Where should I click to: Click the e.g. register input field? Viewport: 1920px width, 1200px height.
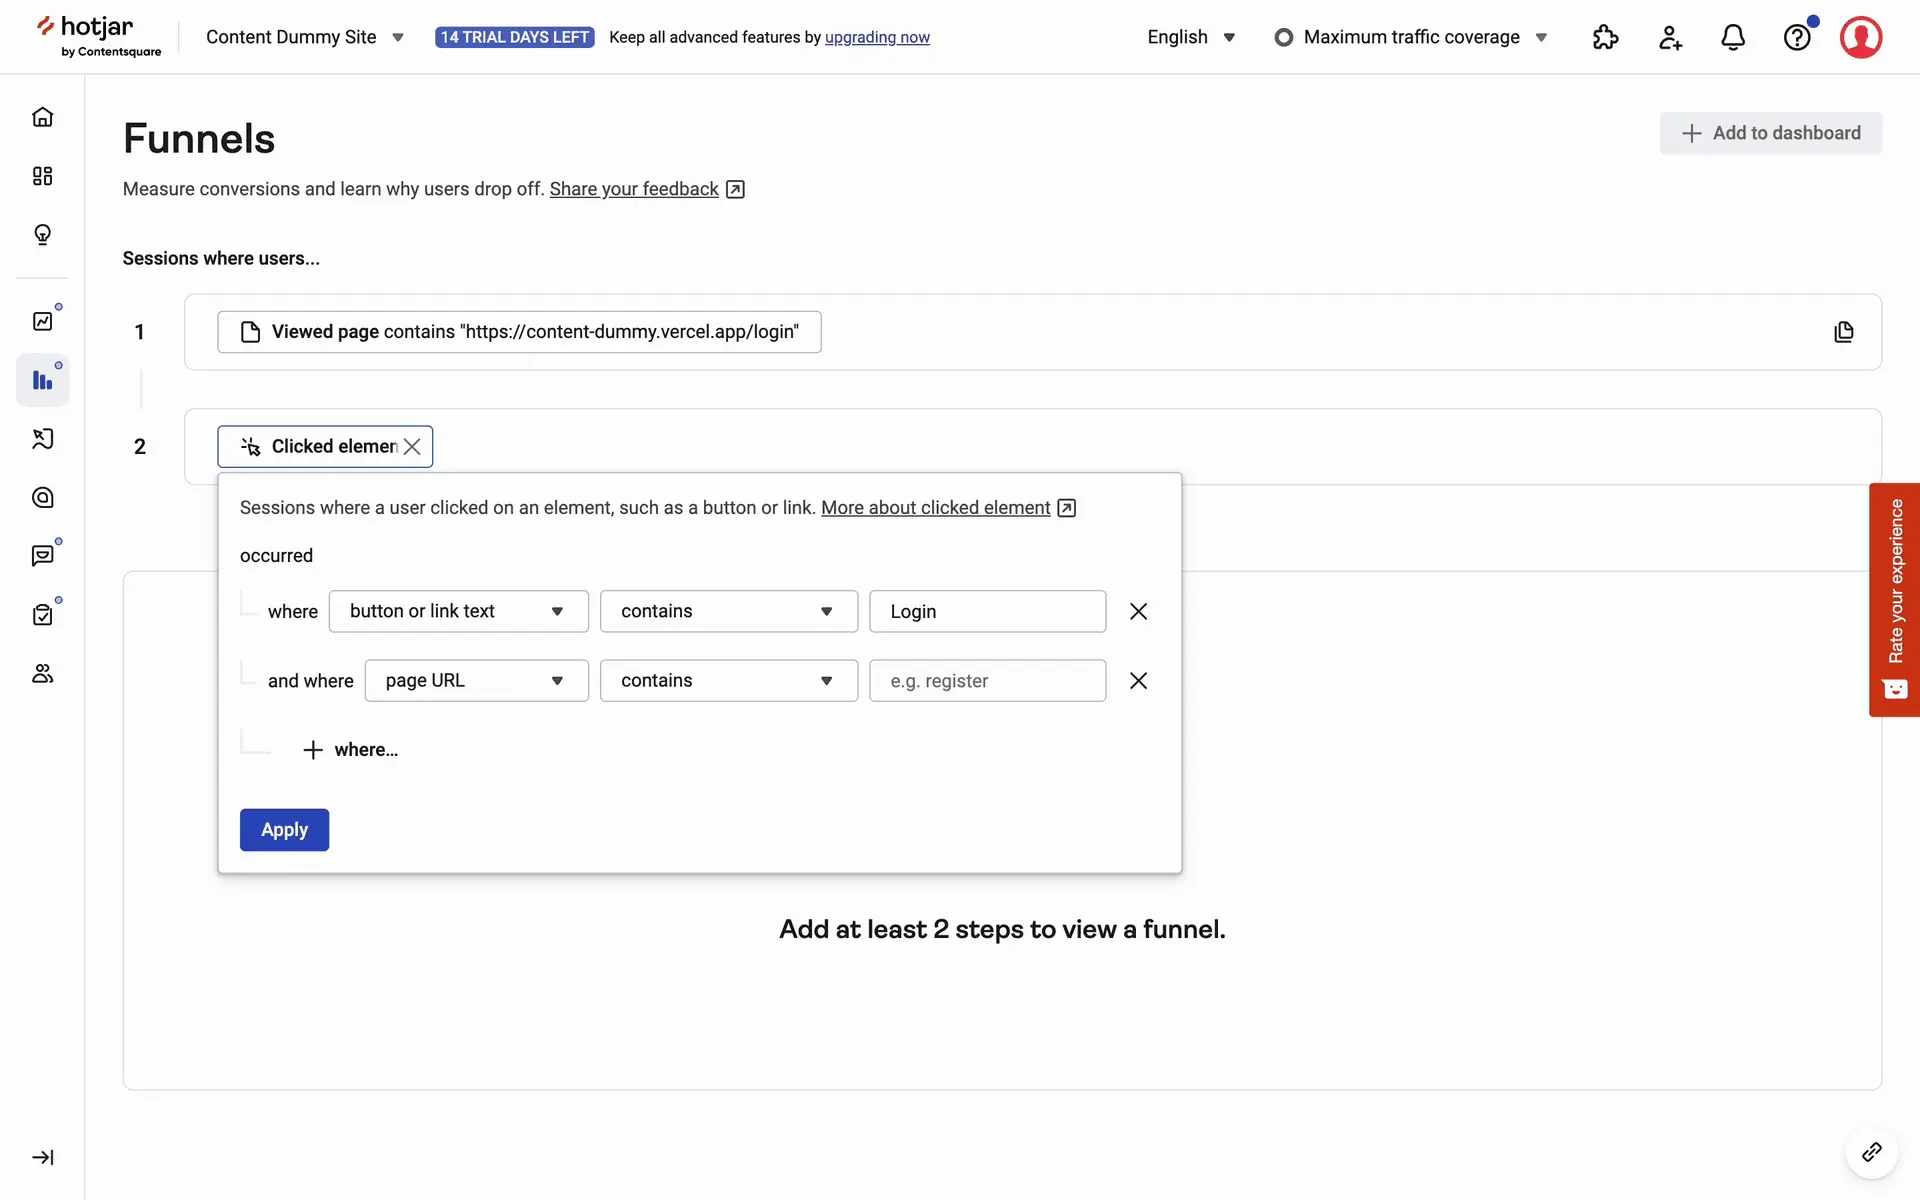tap(987, 681)
